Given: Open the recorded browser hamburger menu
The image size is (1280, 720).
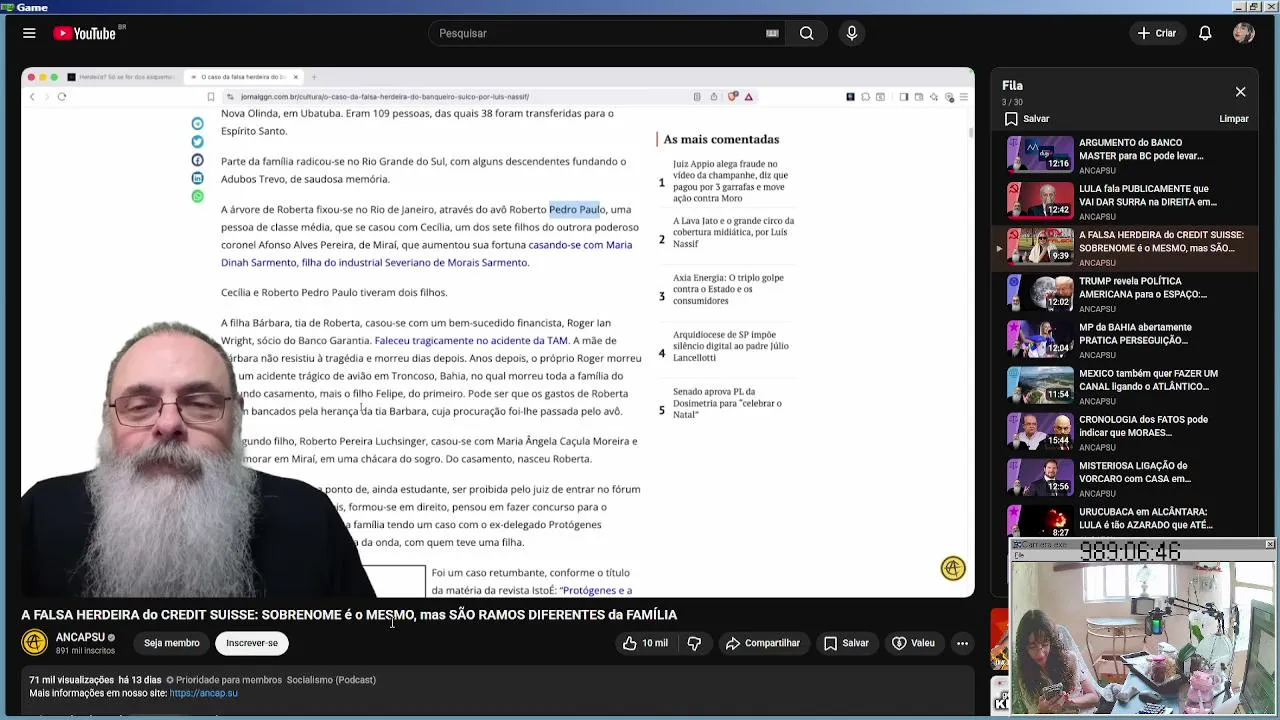Looking at the screenshot, I should coord(963,97).
